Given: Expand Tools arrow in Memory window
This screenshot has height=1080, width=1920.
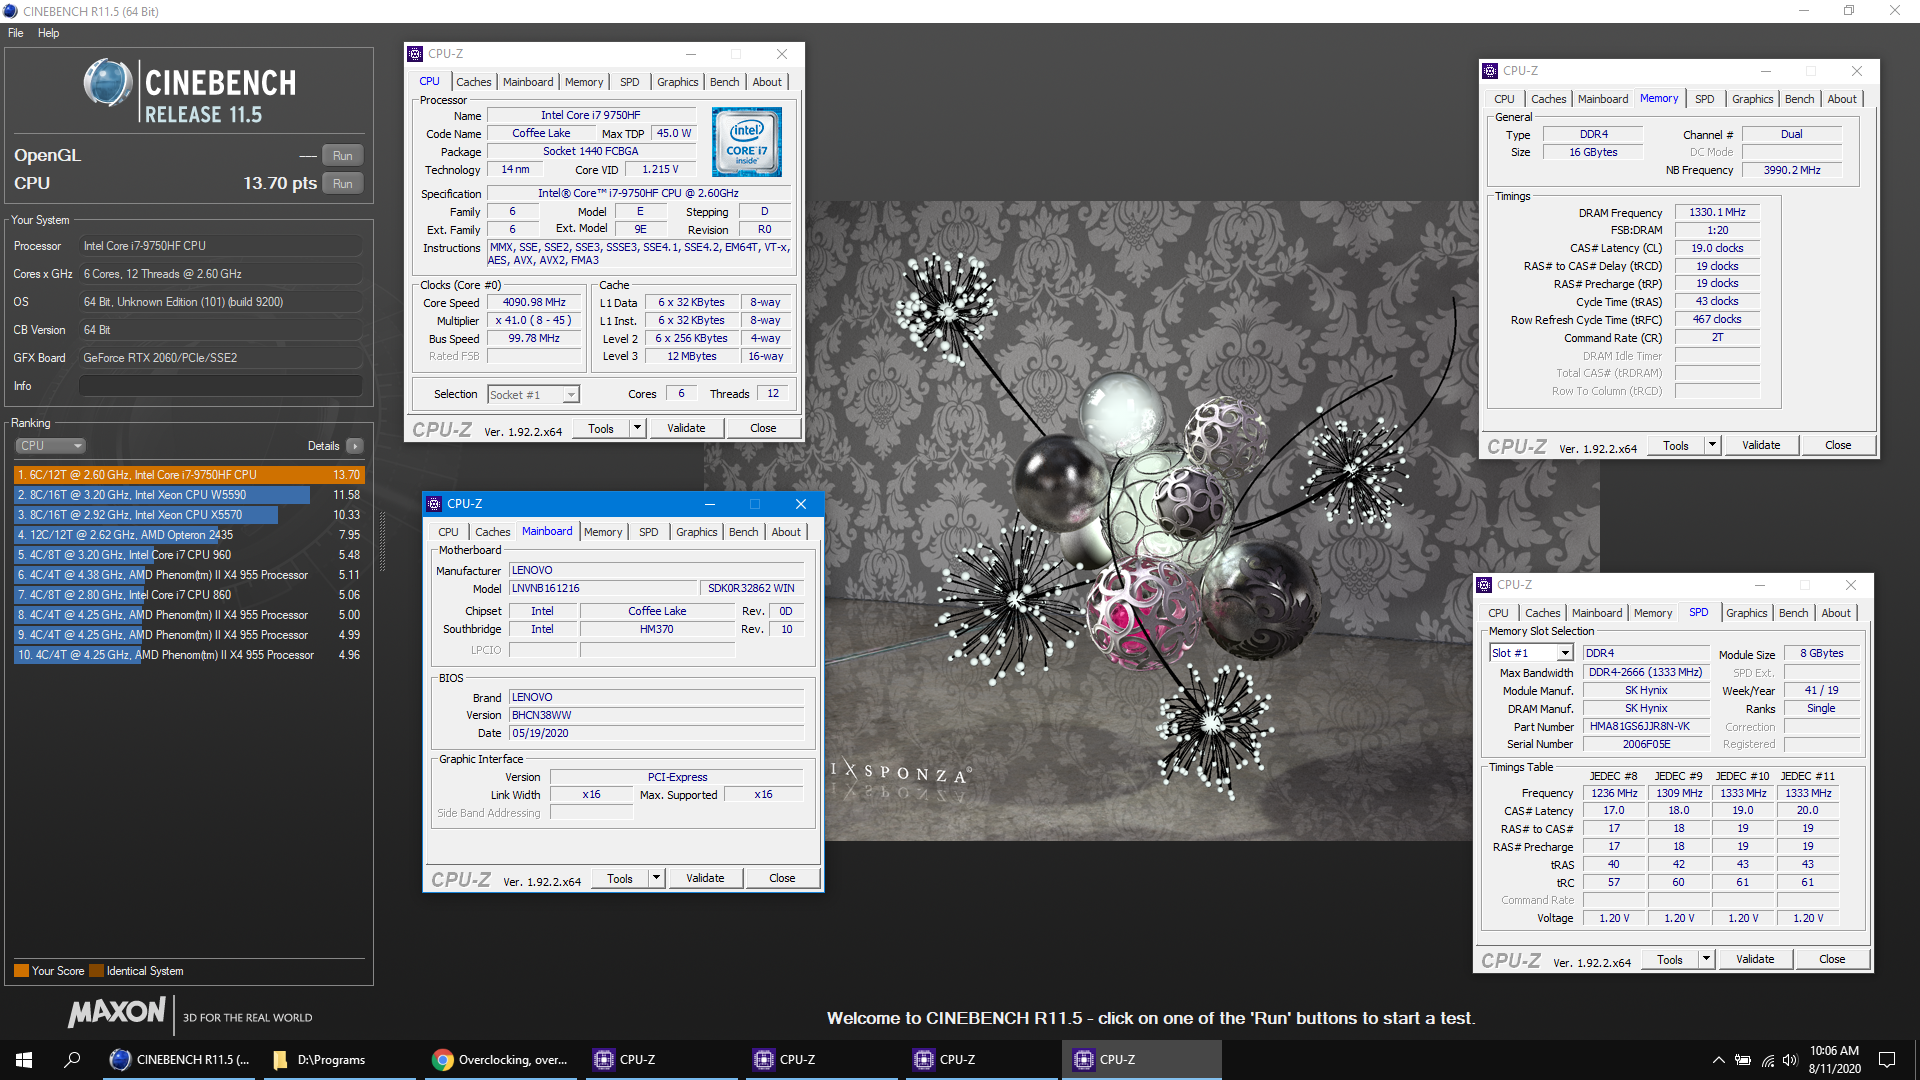Looking at the screenshot, I should [x=1712, y=445].
